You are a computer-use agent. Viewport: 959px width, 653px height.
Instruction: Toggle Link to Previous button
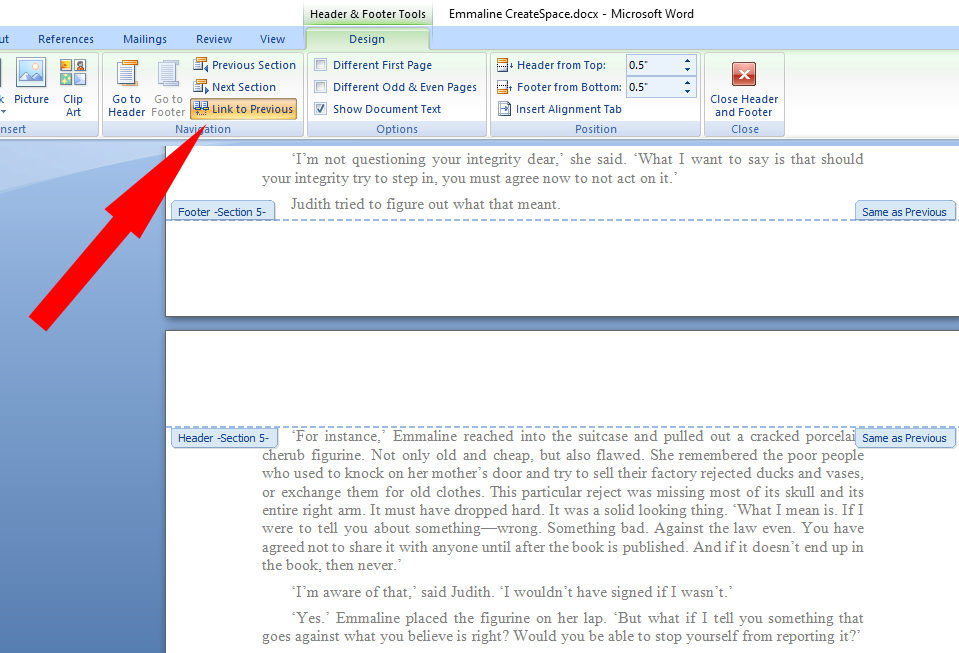(x=243, y=109)
